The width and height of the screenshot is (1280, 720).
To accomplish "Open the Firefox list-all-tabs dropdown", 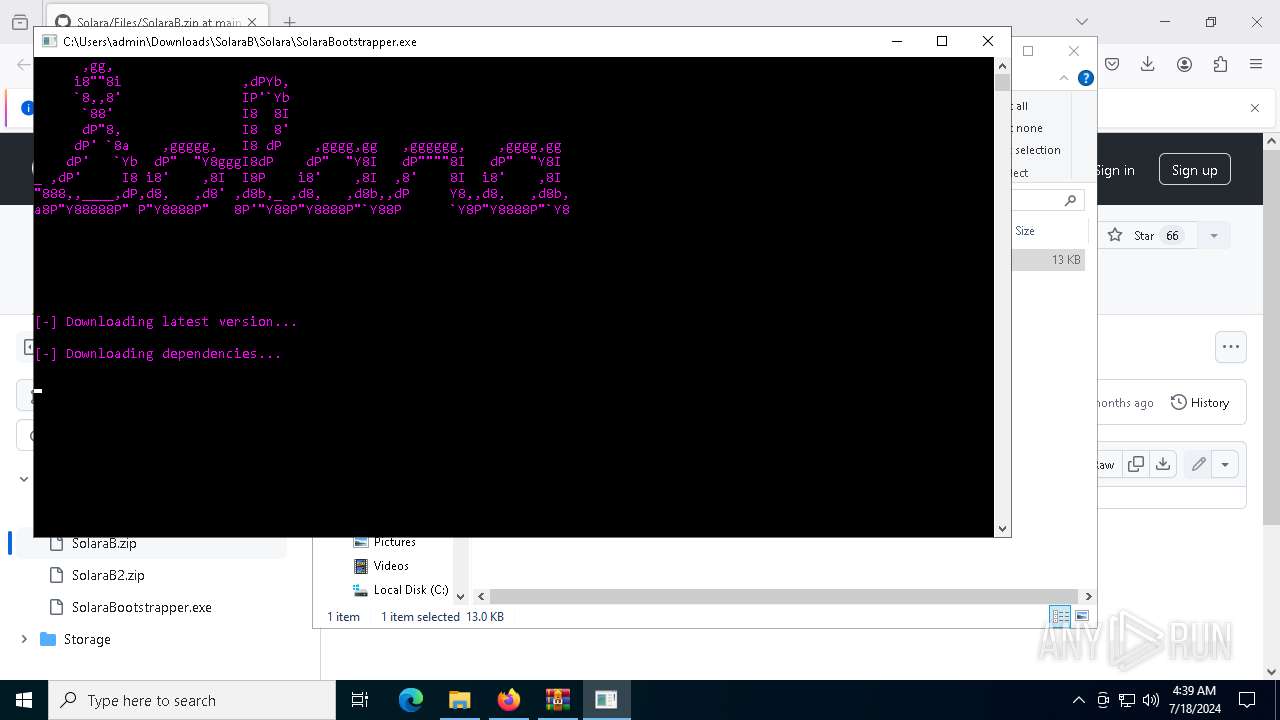I will [1081, 22].
